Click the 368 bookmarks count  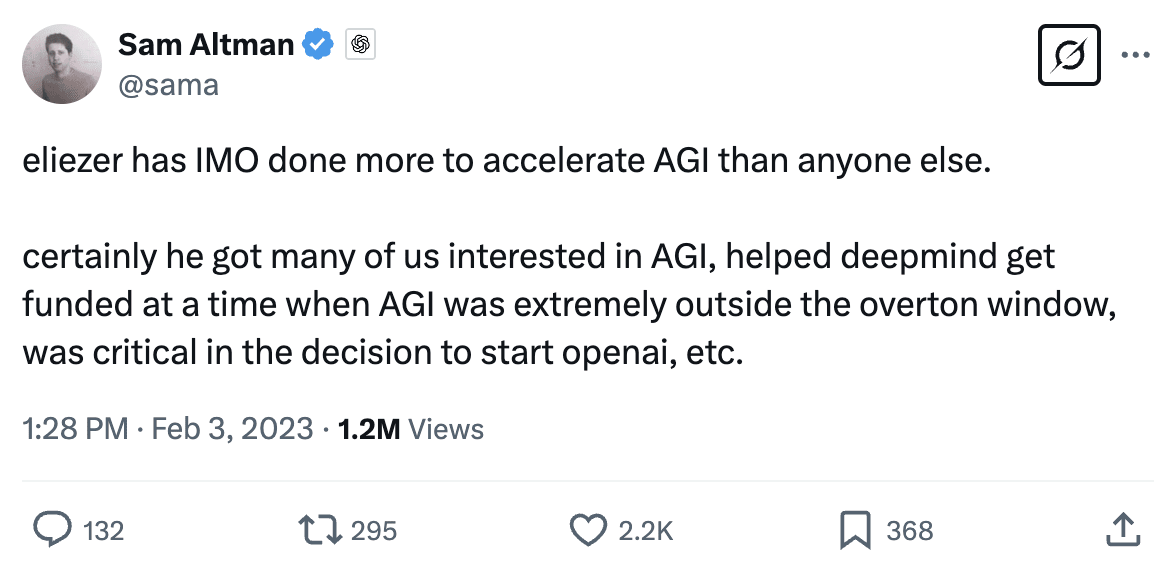(910, 531)
